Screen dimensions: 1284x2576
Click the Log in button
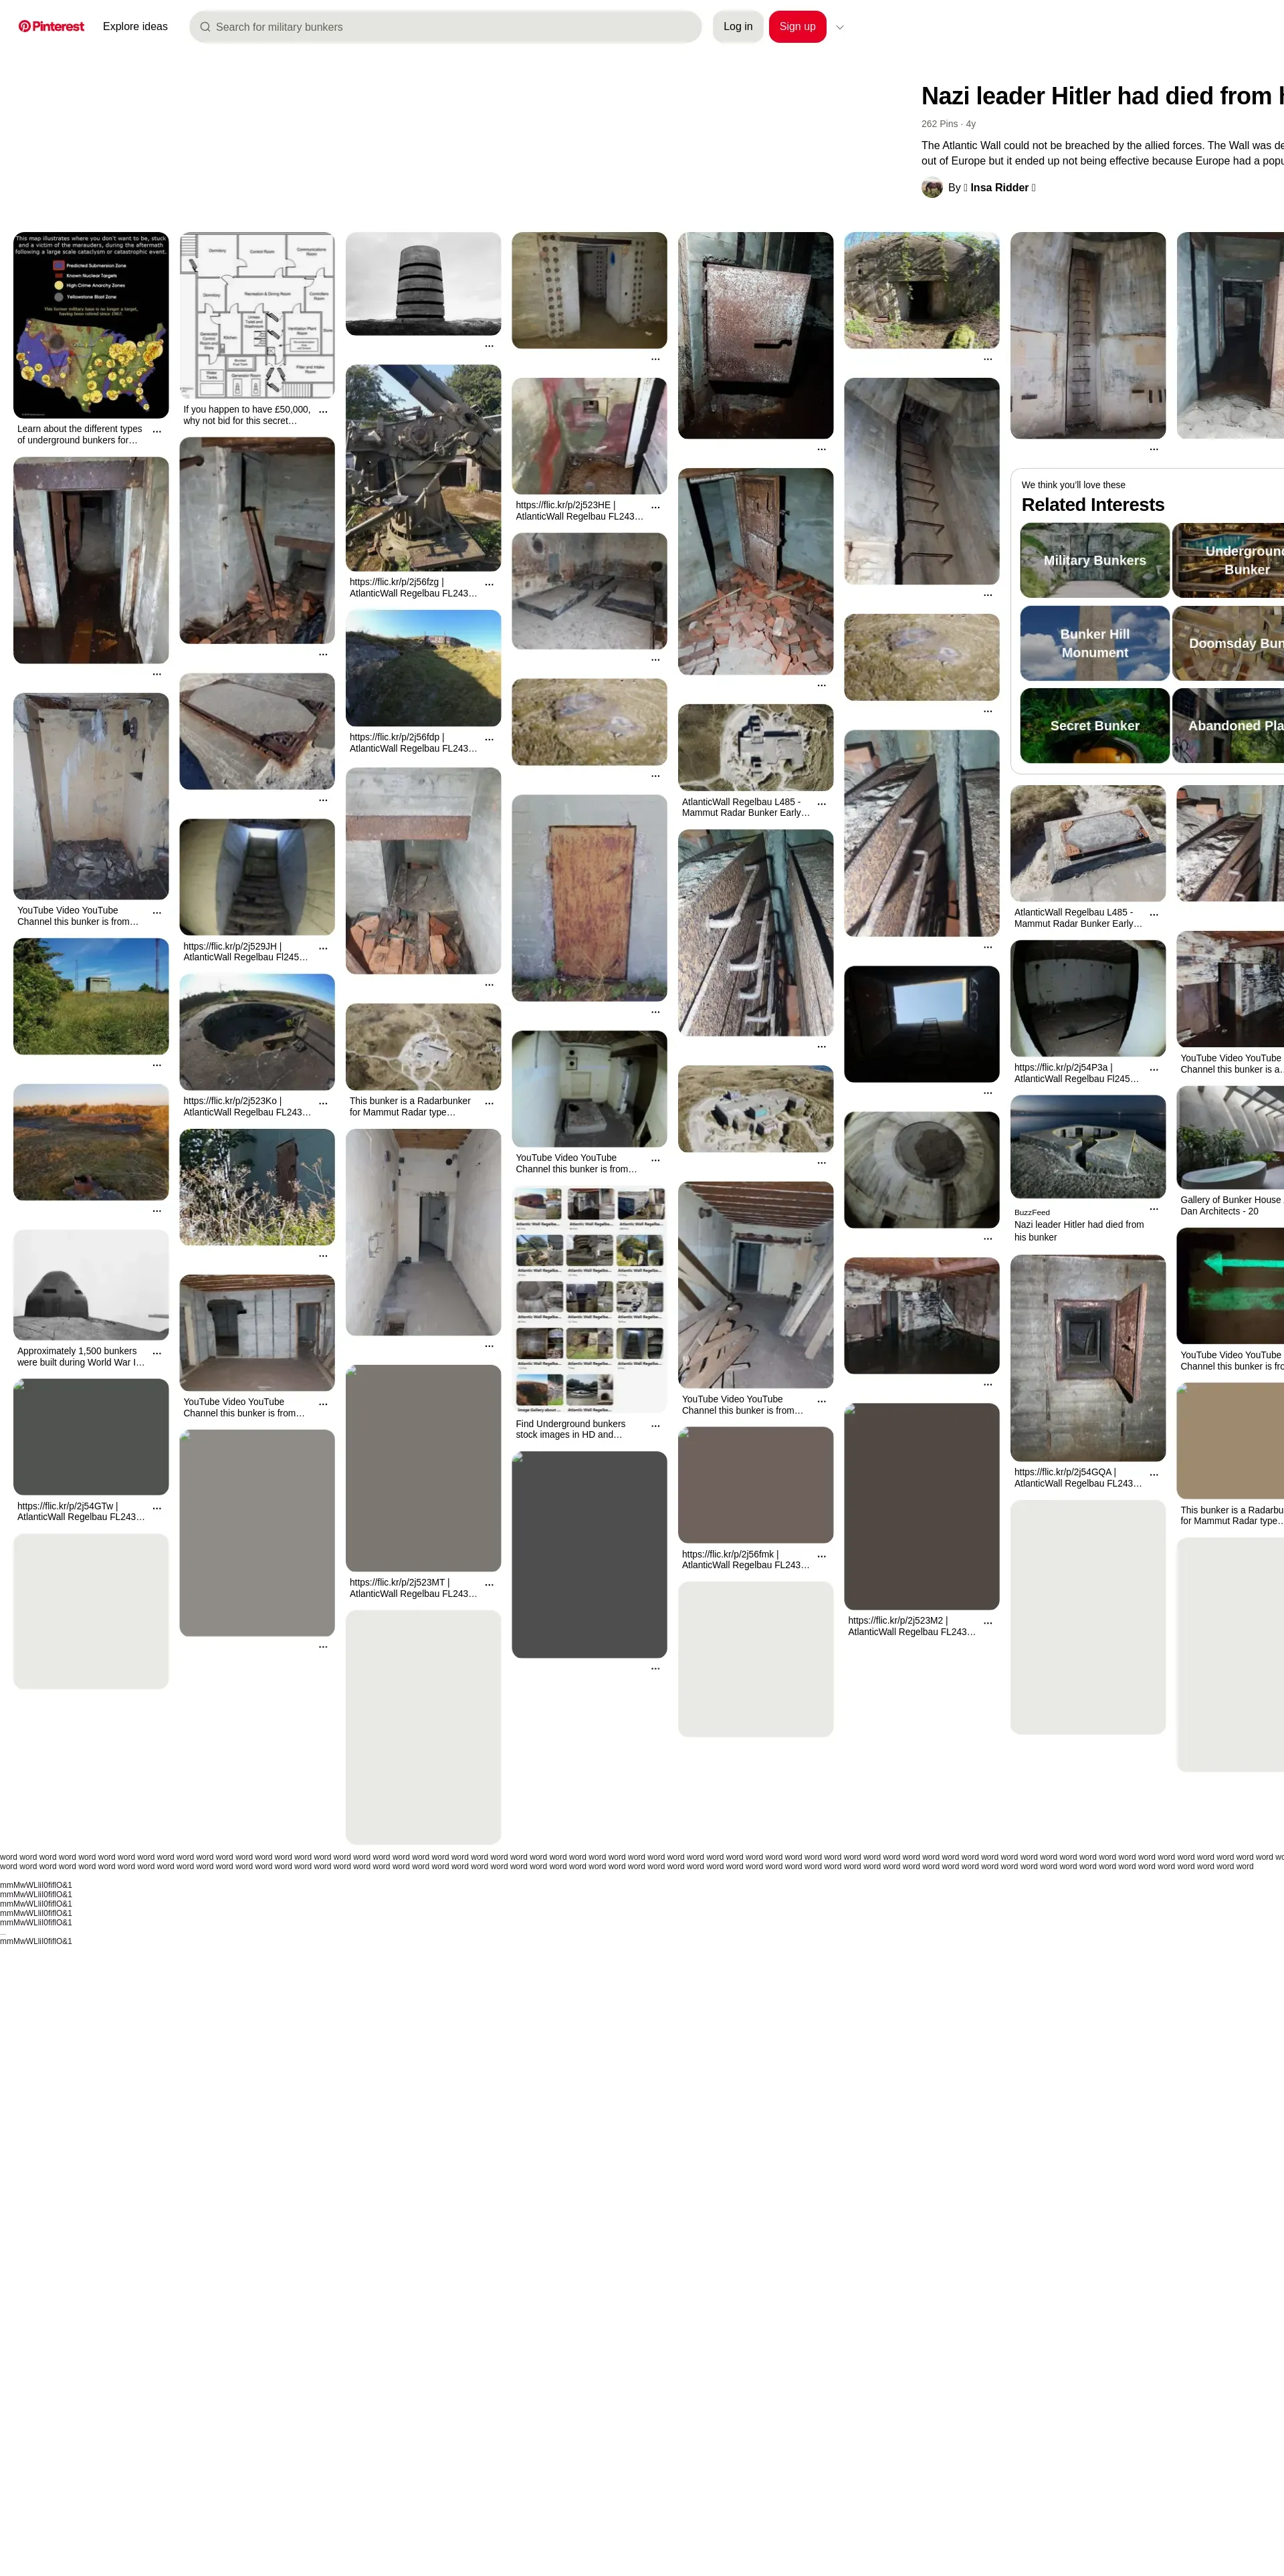coord(738,27)
